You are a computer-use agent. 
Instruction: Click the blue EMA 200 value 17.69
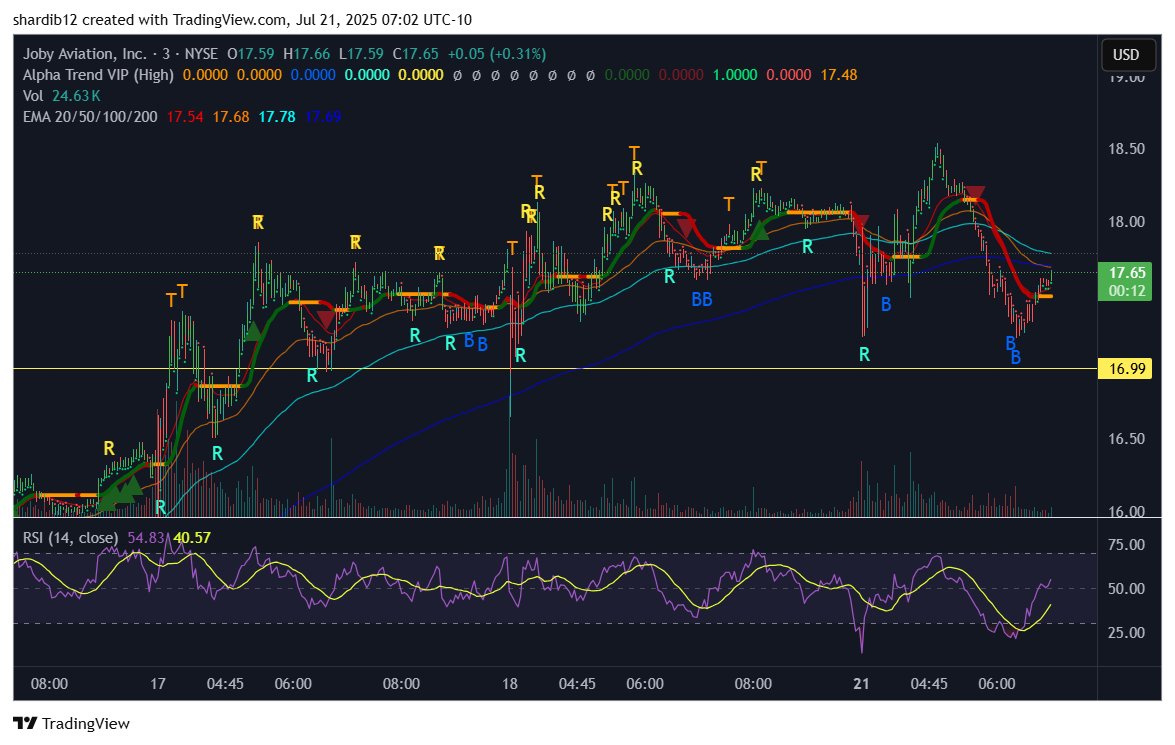324,117
